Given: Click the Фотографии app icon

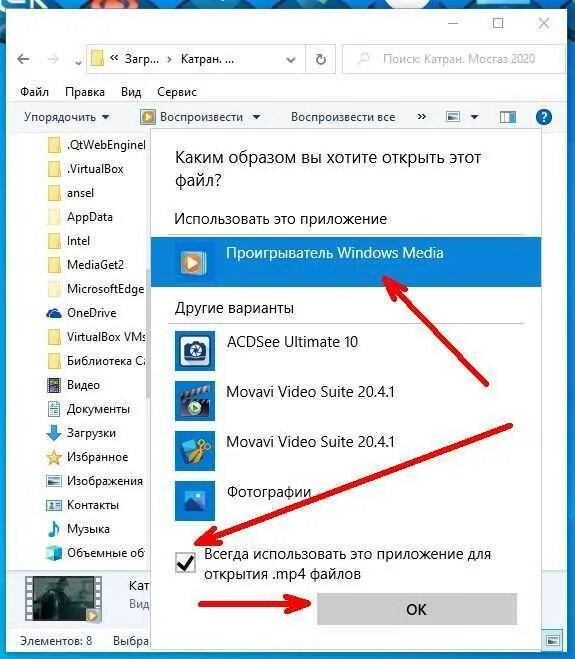Looking at the screenshot, I should coord(195,501).
